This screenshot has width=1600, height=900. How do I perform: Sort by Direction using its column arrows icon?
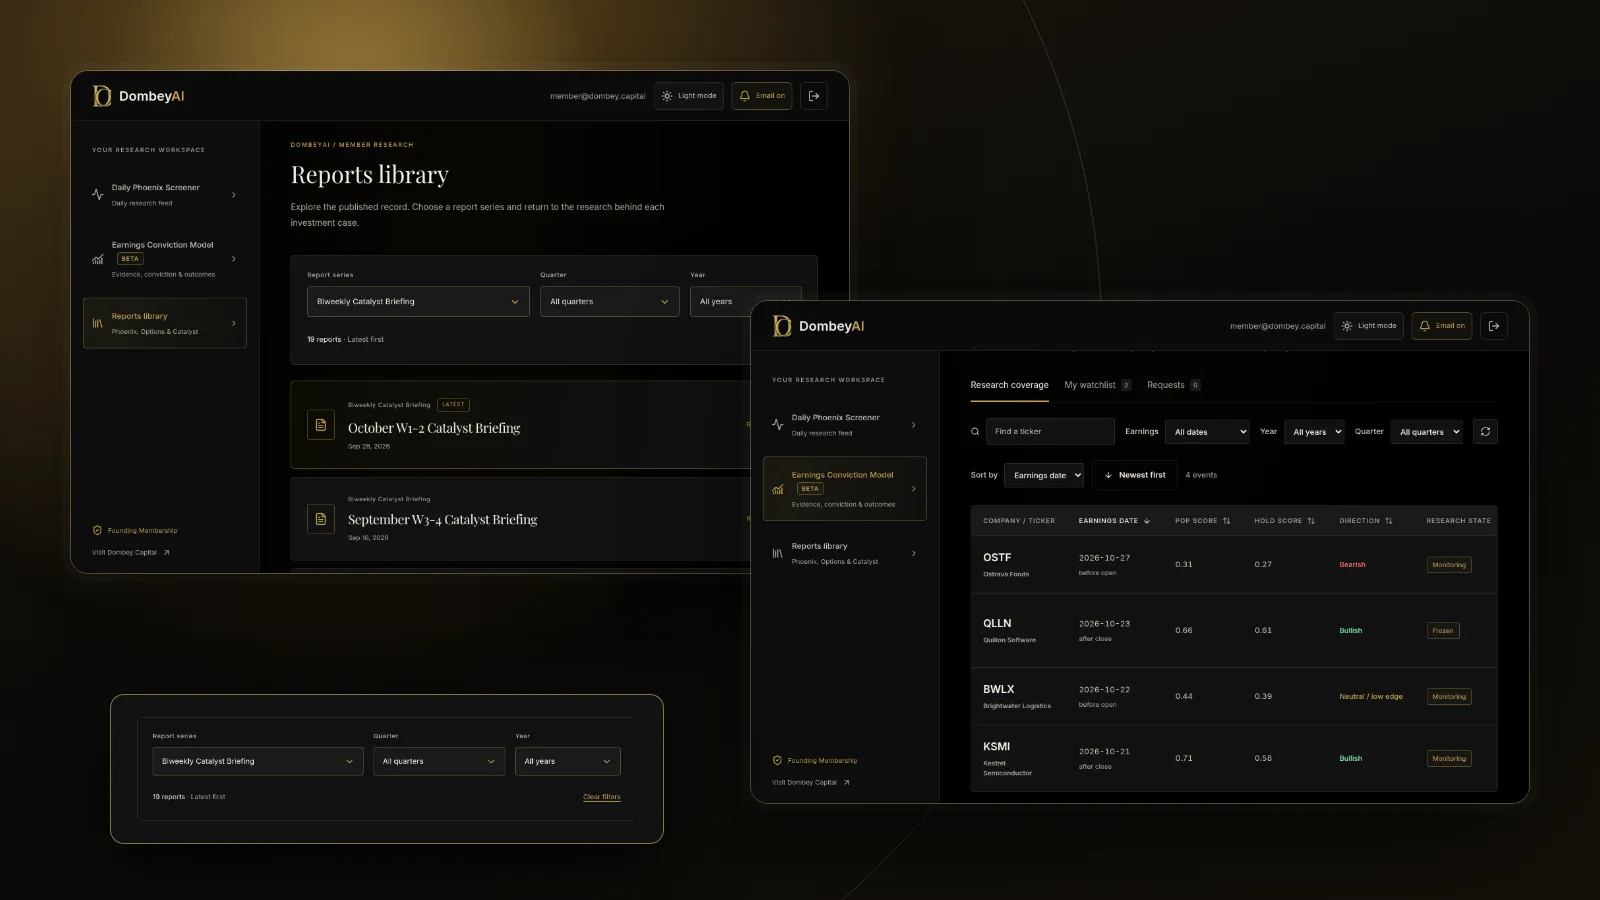[1389, 521]
